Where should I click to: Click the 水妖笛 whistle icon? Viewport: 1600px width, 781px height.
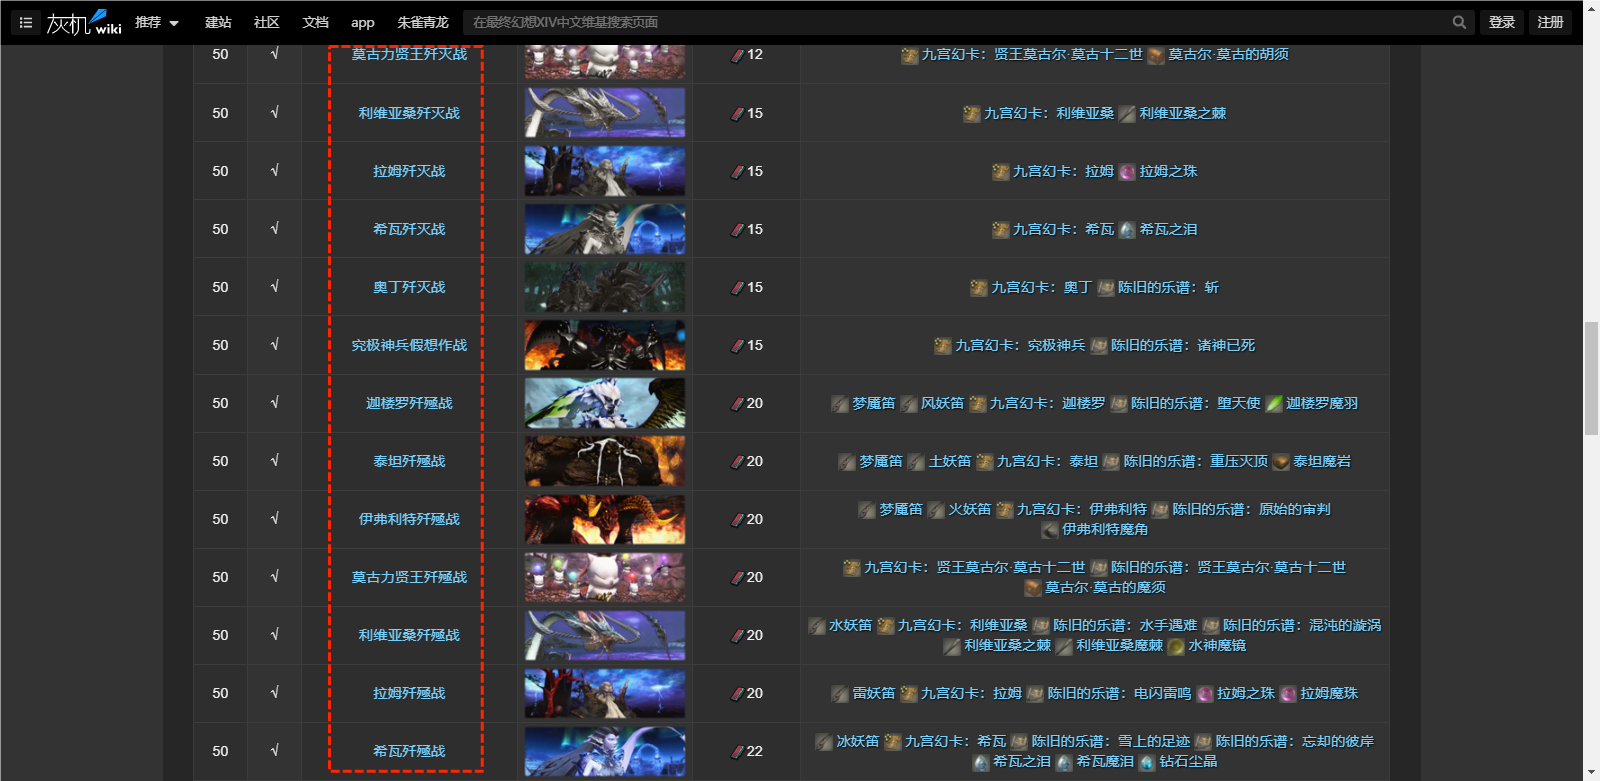coord(817,626)
